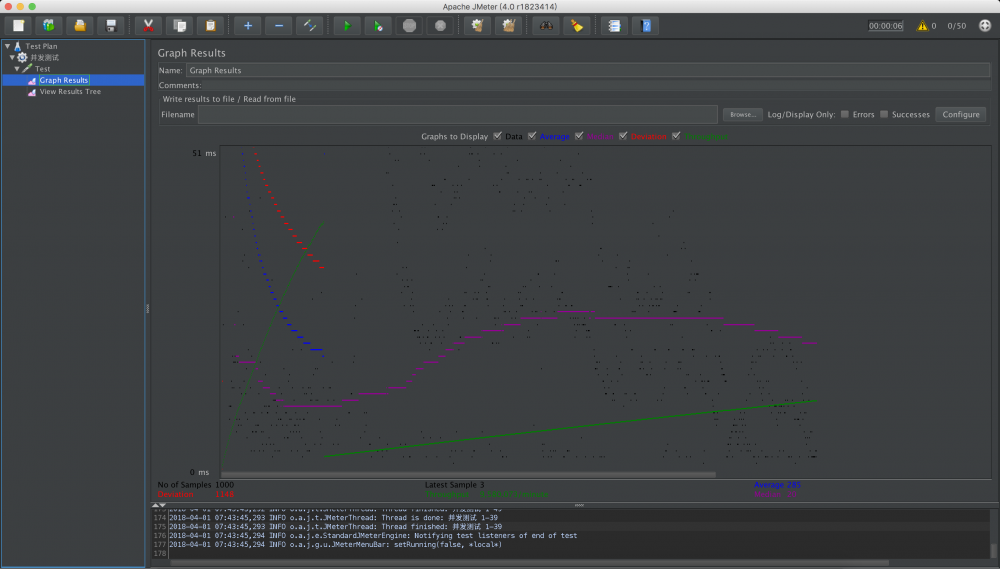Select View Results Tree in the tree
This screenshot has height=569, width=1000.
[70, 92]
